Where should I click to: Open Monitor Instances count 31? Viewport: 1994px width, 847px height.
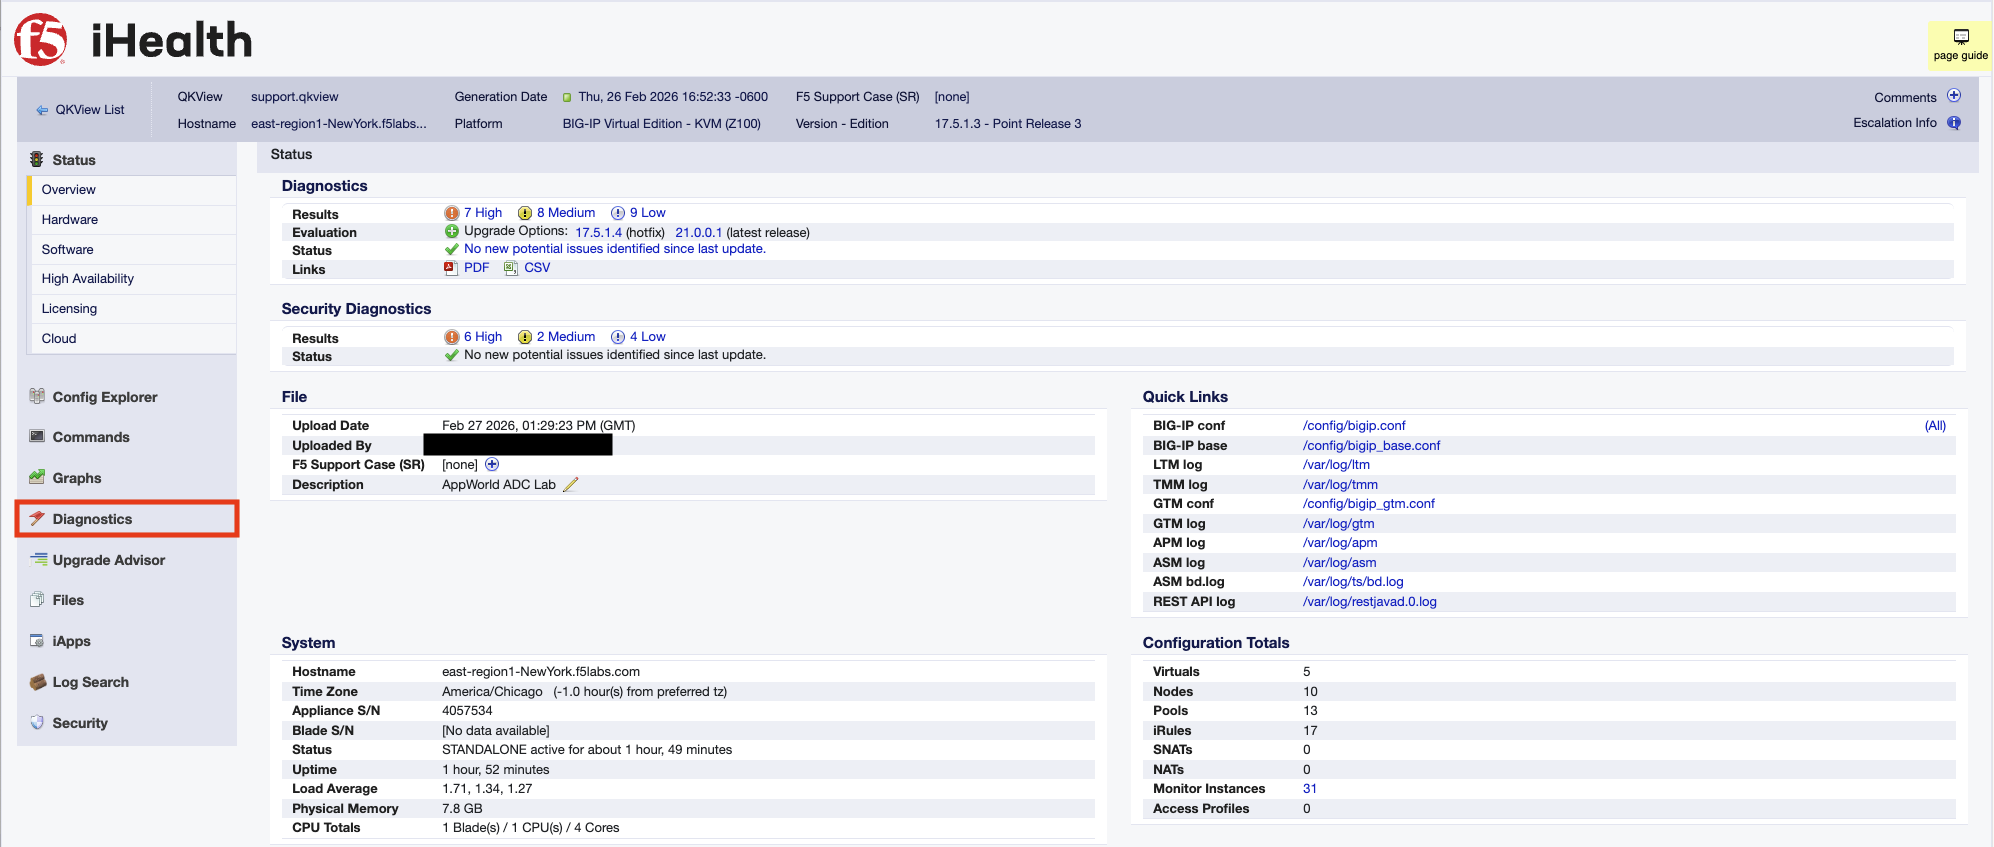pos(1310,789)
